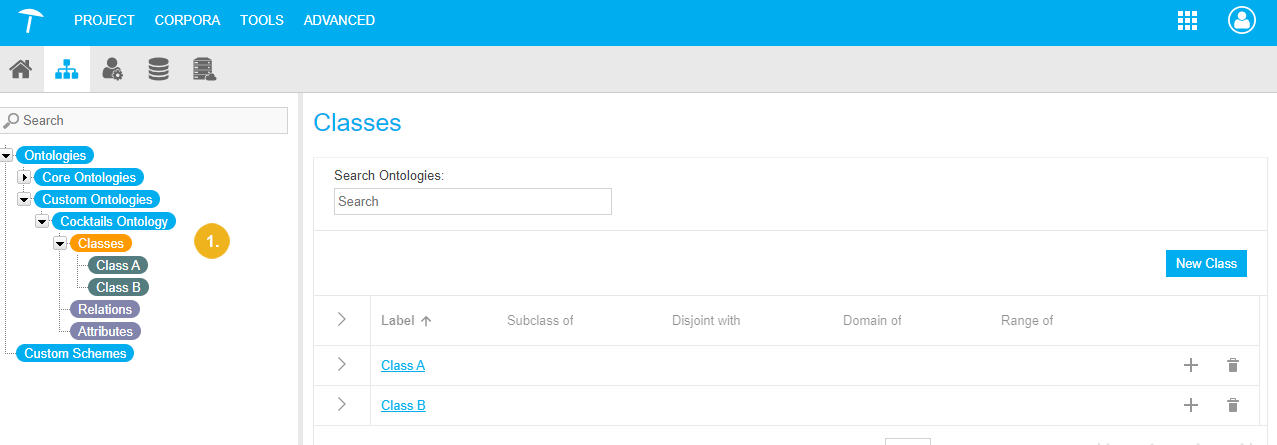Click the plus icon for Class B
This screenshot has width=1277, height=445.
(x=1190, y=405)
